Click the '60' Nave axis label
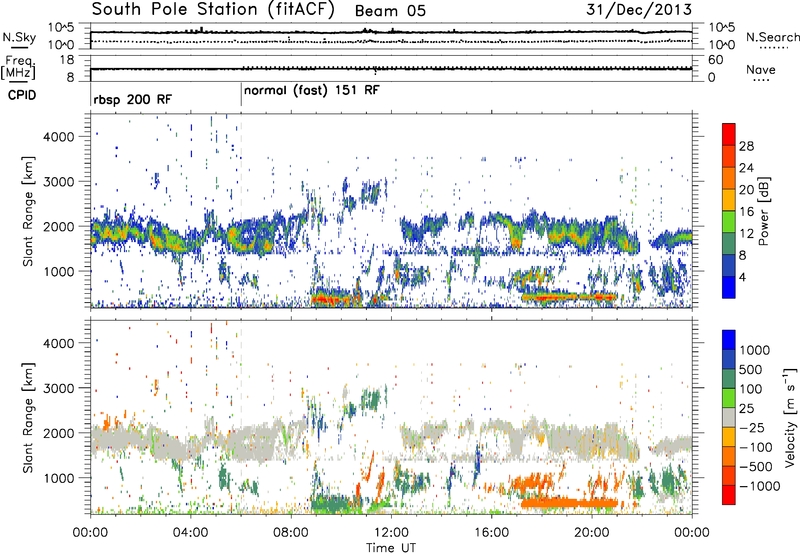The height and width of the screenshot is (554, 800). pos(715,60)
